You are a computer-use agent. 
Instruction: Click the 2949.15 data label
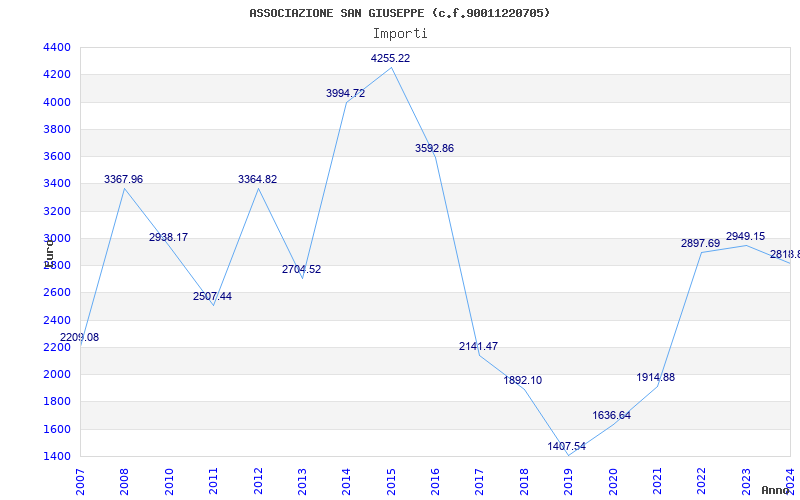[745, 237]
